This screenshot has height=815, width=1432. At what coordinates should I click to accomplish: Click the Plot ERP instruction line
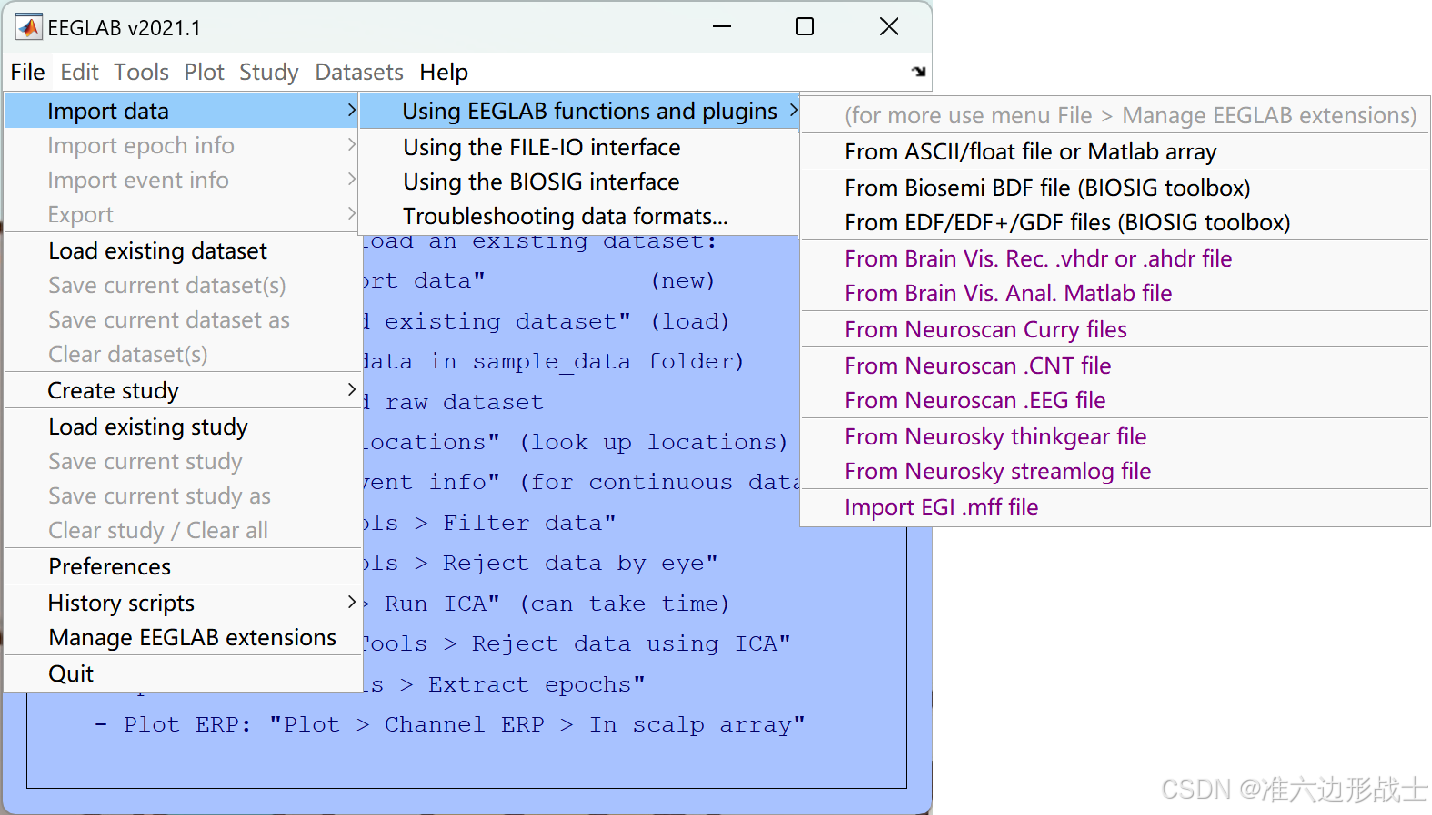pyautogui.click(x=450, y=725)
